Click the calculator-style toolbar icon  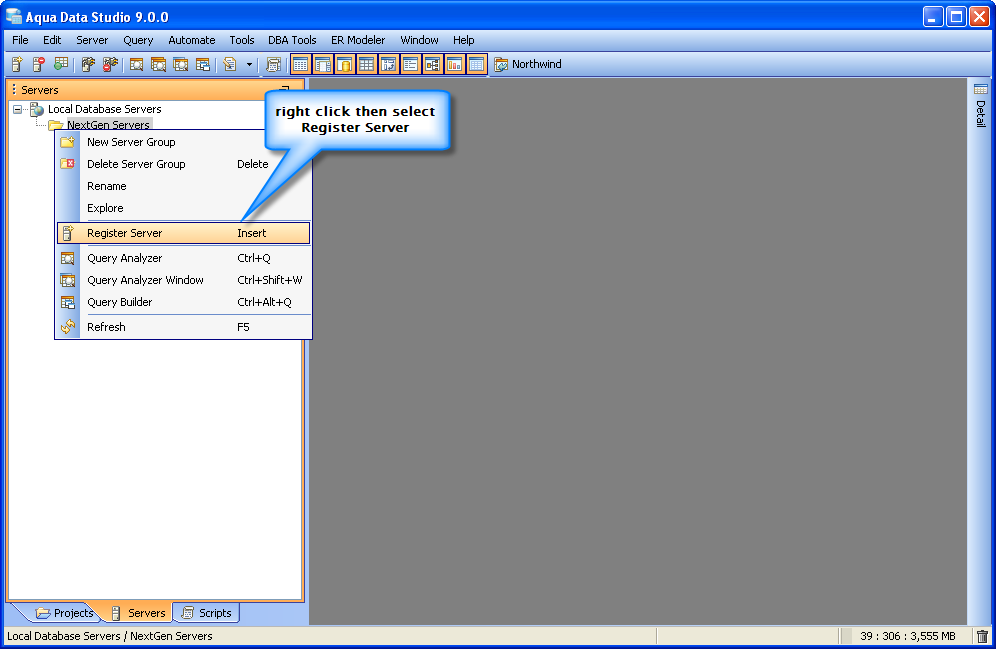click(x=273, y=64)
